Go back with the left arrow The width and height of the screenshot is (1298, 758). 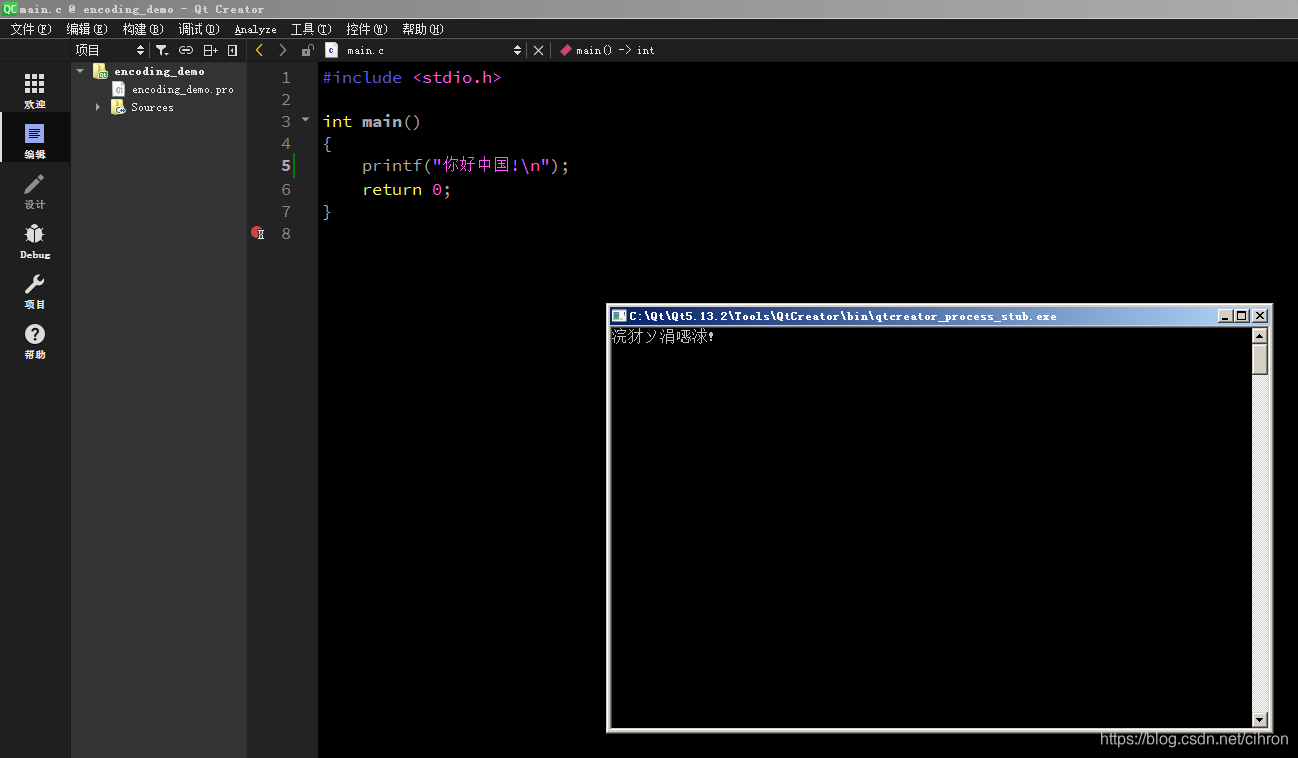(x=260, y=50)
